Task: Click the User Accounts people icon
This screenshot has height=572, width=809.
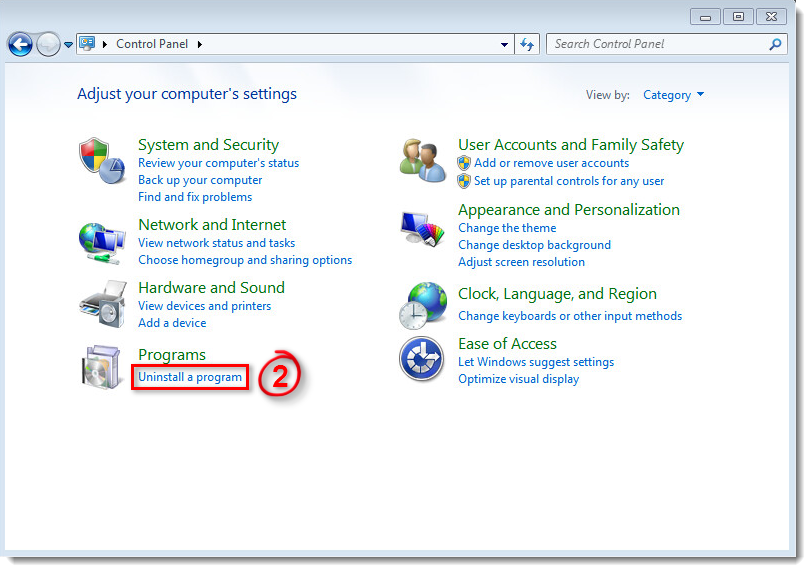Action: (423, 160)
